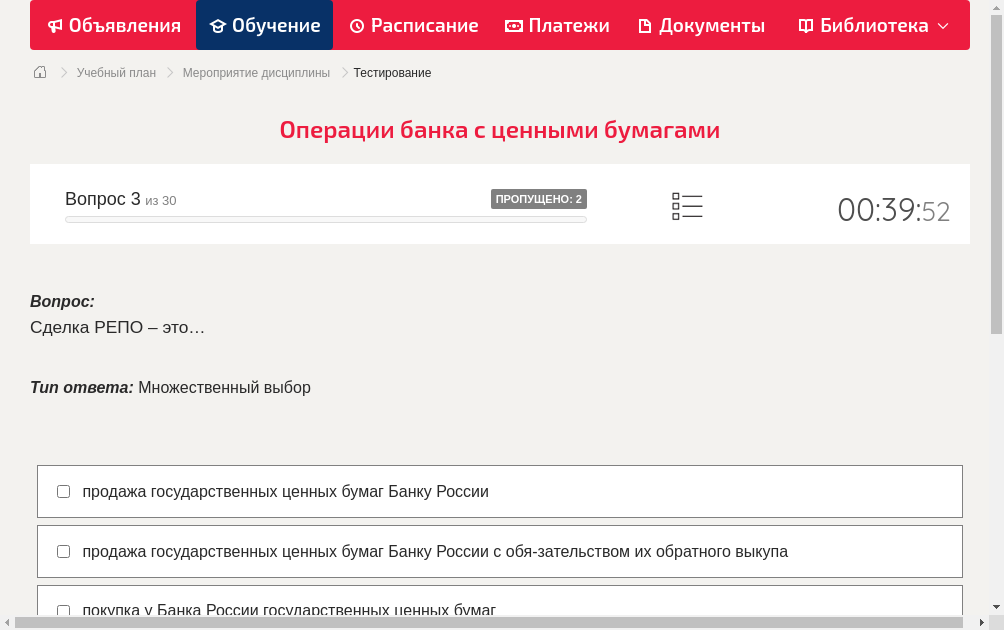Click the scroll-down arrow of vertical scrollbar
The height and width of the screenshot is (630, 1004).
coord(996,607)
